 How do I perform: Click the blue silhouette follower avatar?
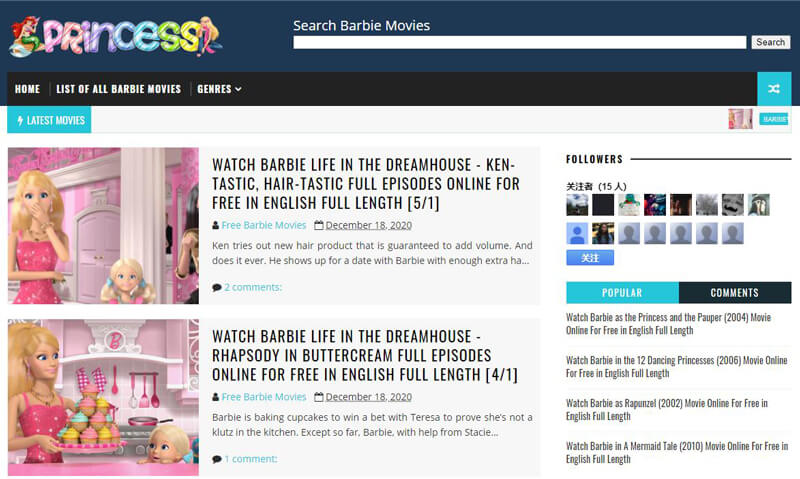577,234
